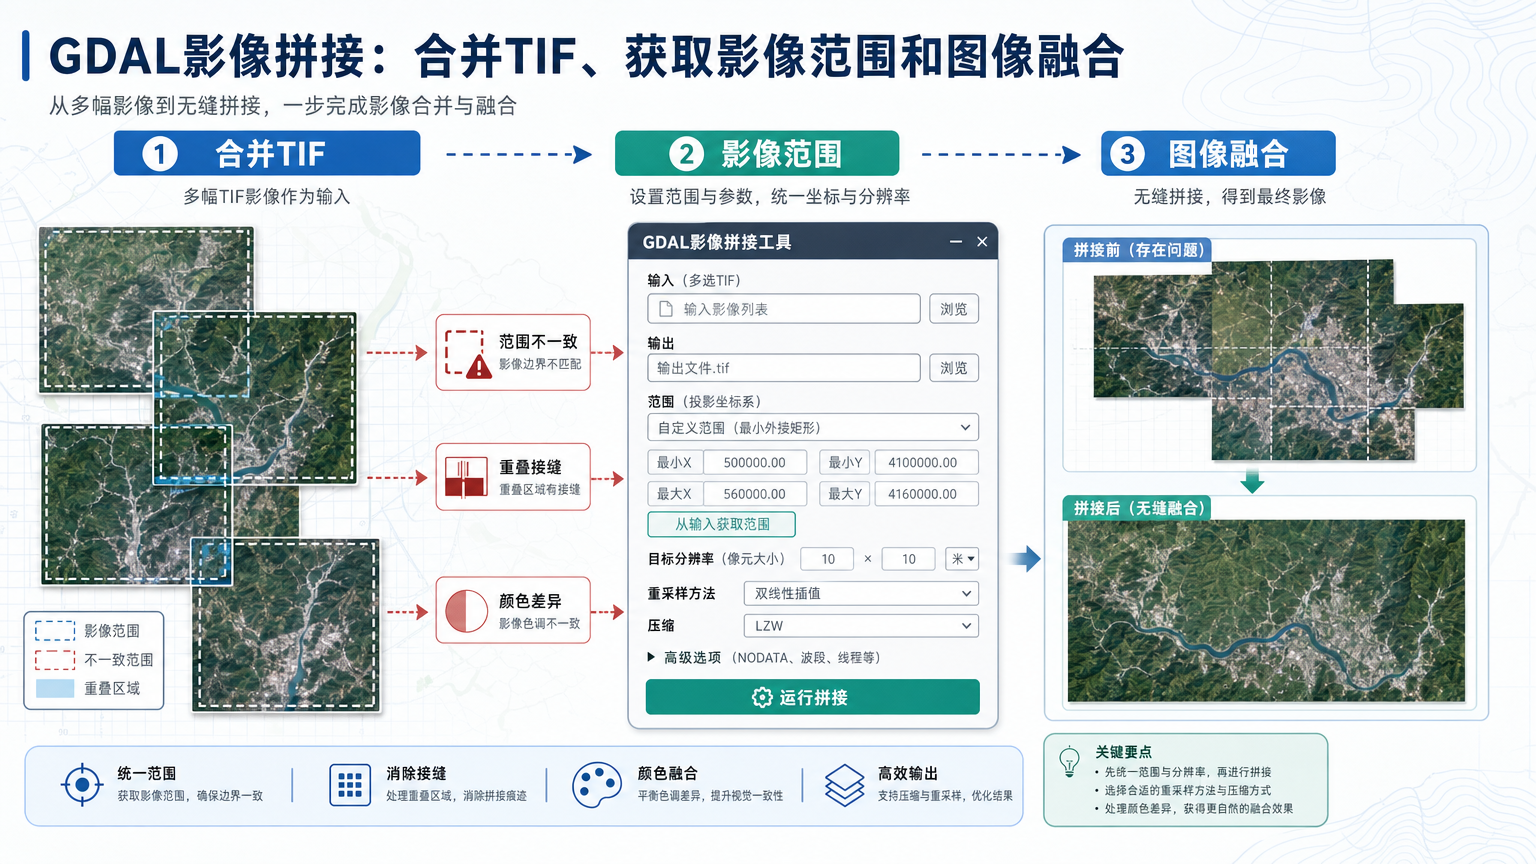The width and height of the screenshot is (1536, 864).
Task: Open the LZW compression dropdown
Action: (x=861, y=626)
